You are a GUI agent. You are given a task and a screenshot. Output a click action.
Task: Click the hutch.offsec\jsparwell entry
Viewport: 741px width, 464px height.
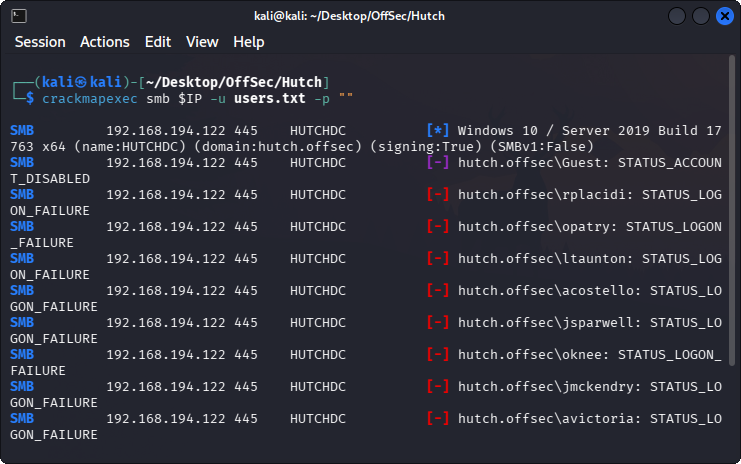tap(550, 323)
